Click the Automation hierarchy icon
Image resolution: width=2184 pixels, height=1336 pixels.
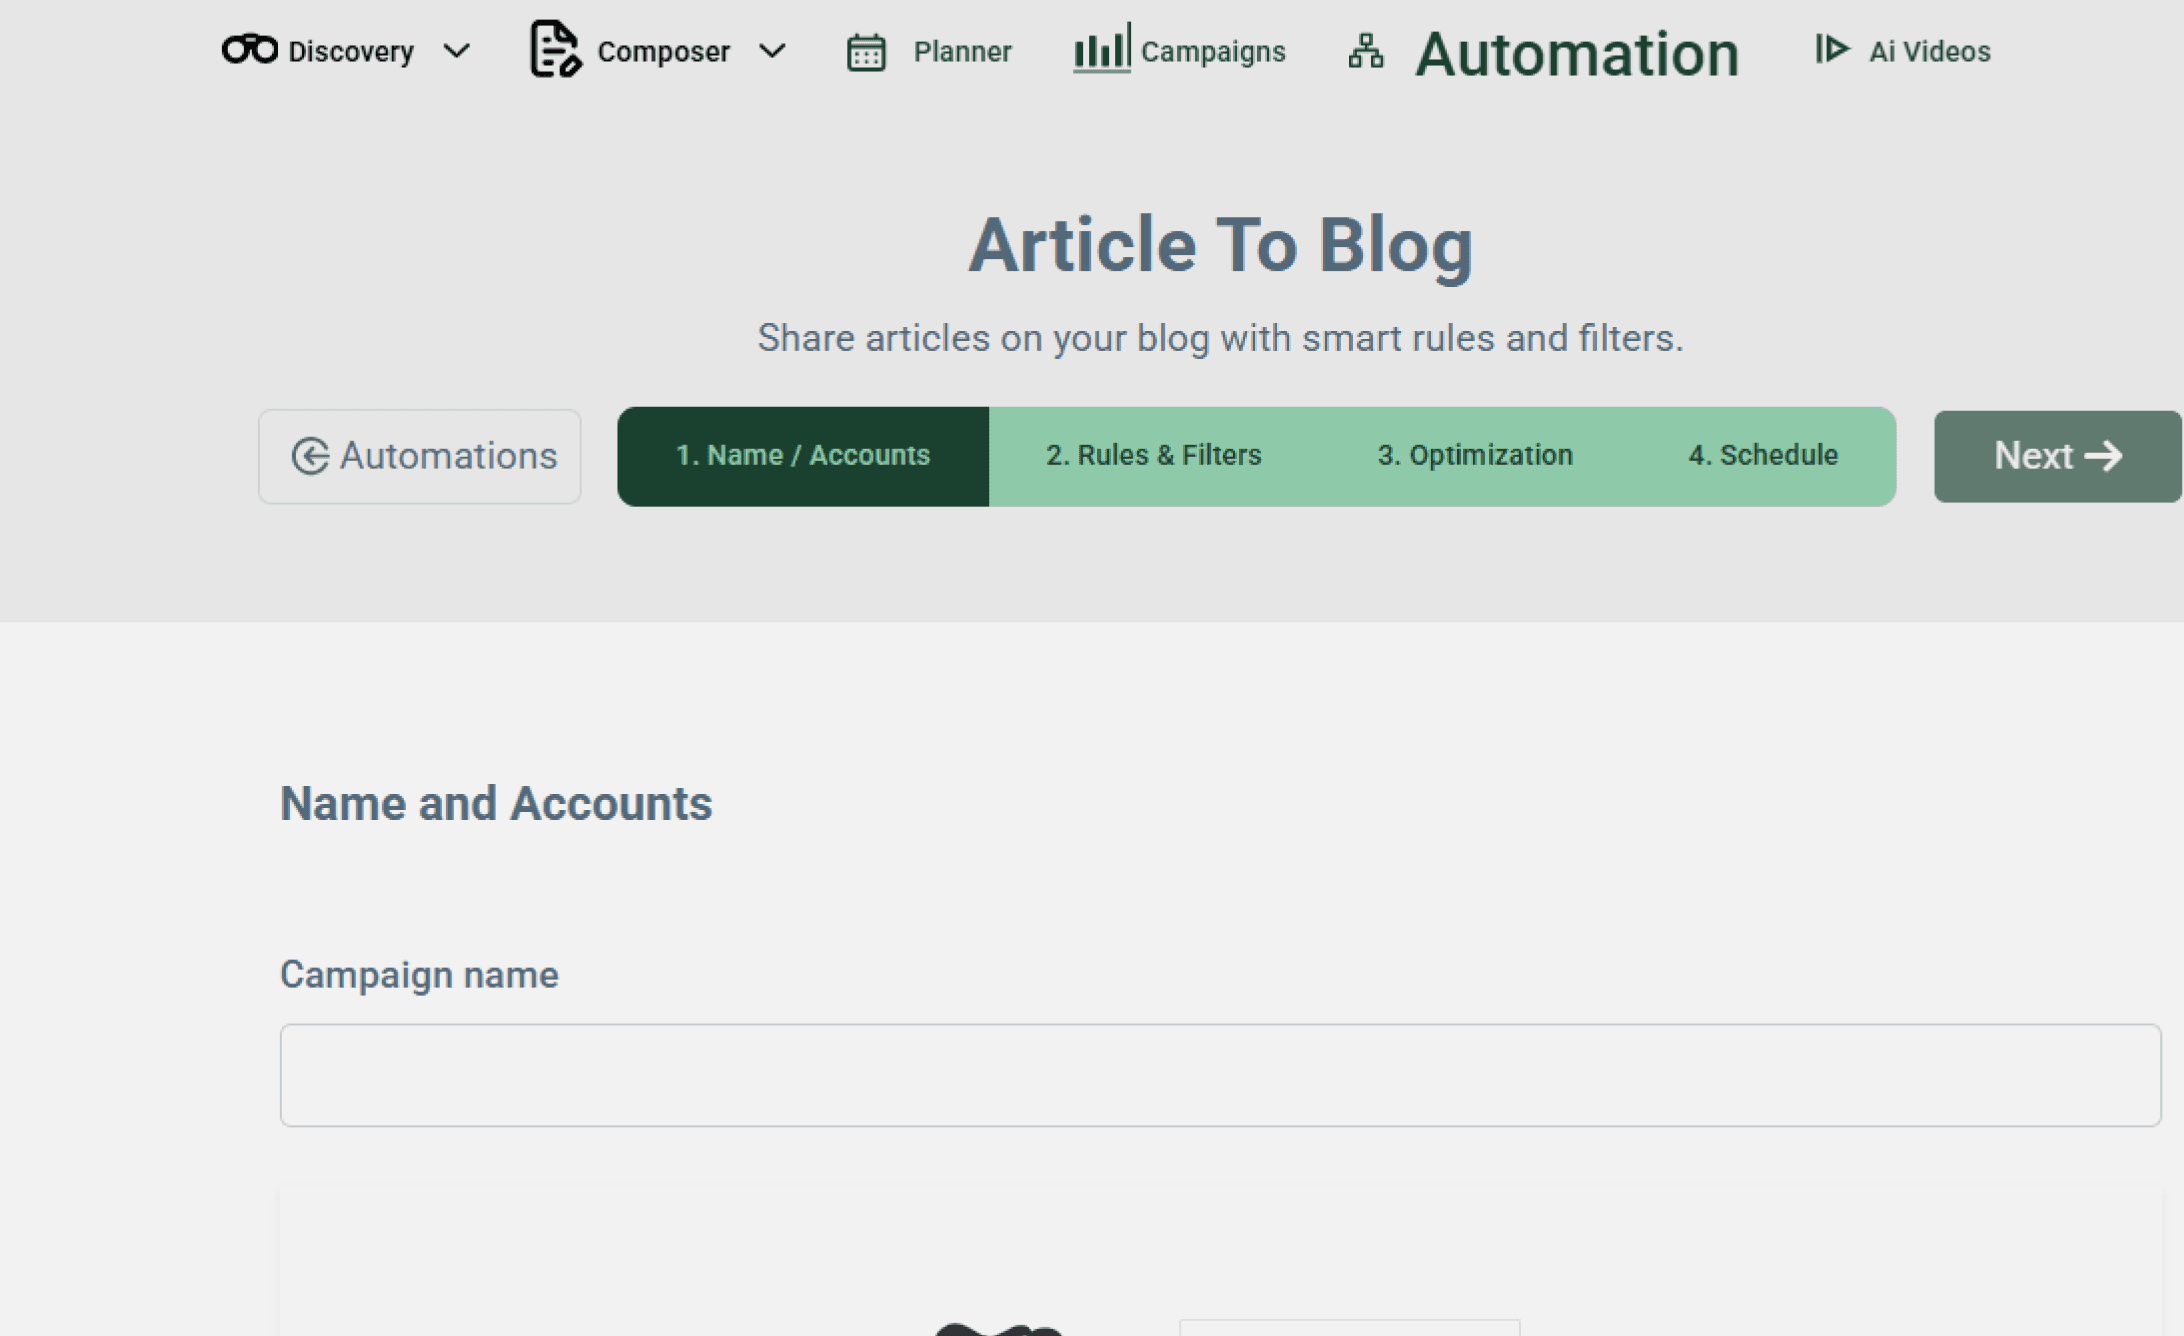point(1366,51)
